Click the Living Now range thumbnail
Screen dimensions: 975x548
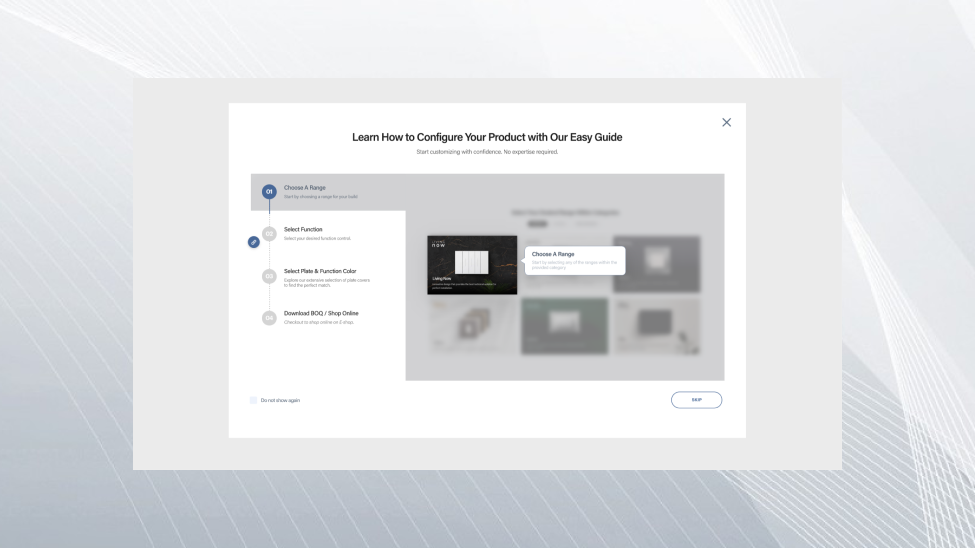pyautogui.click(x=472, y=265)
